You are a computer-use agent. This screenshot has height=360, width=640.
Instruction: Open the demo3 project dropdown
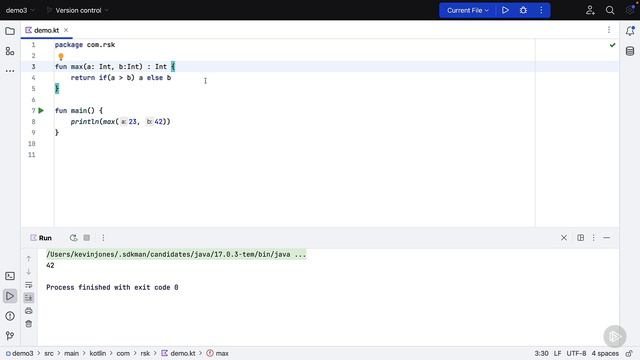[20, 10]
